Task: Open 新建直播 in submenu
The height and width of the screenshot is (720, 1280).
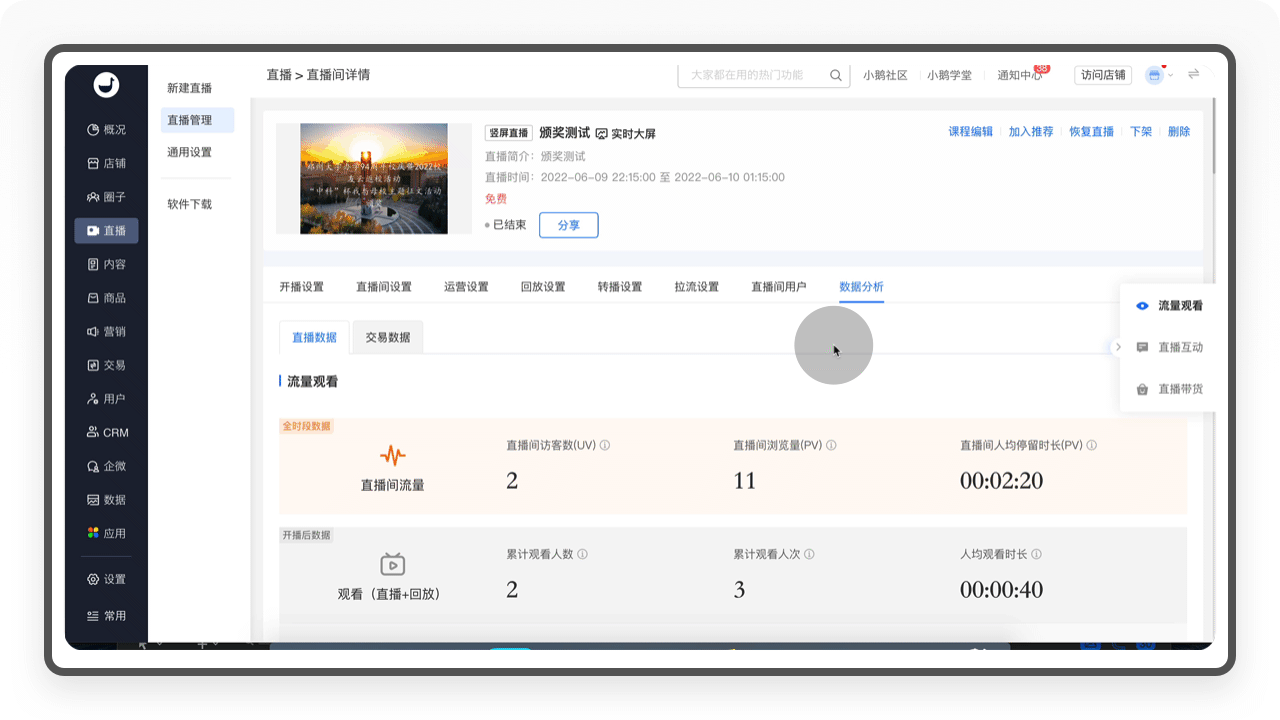Action: pyautogui.click(x=190, y=88)
